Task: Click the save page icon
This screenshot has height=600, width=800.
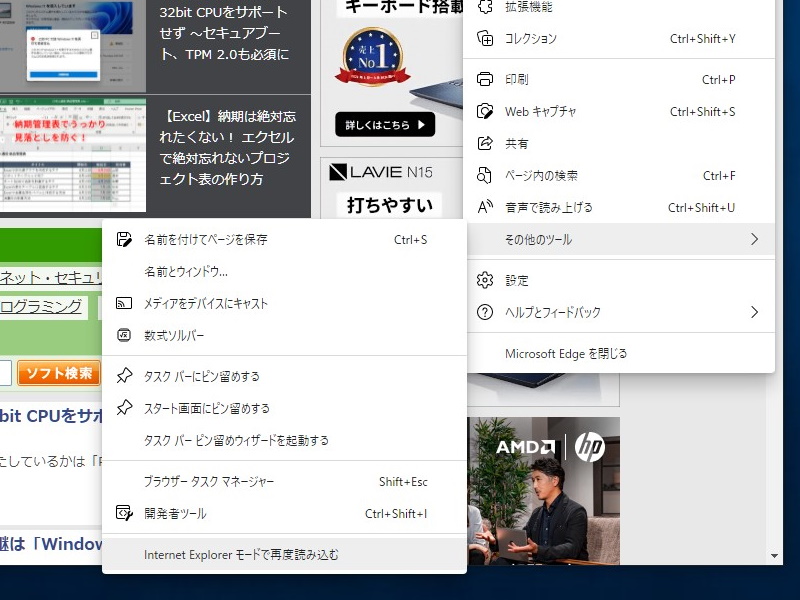Action: [124, 239]
